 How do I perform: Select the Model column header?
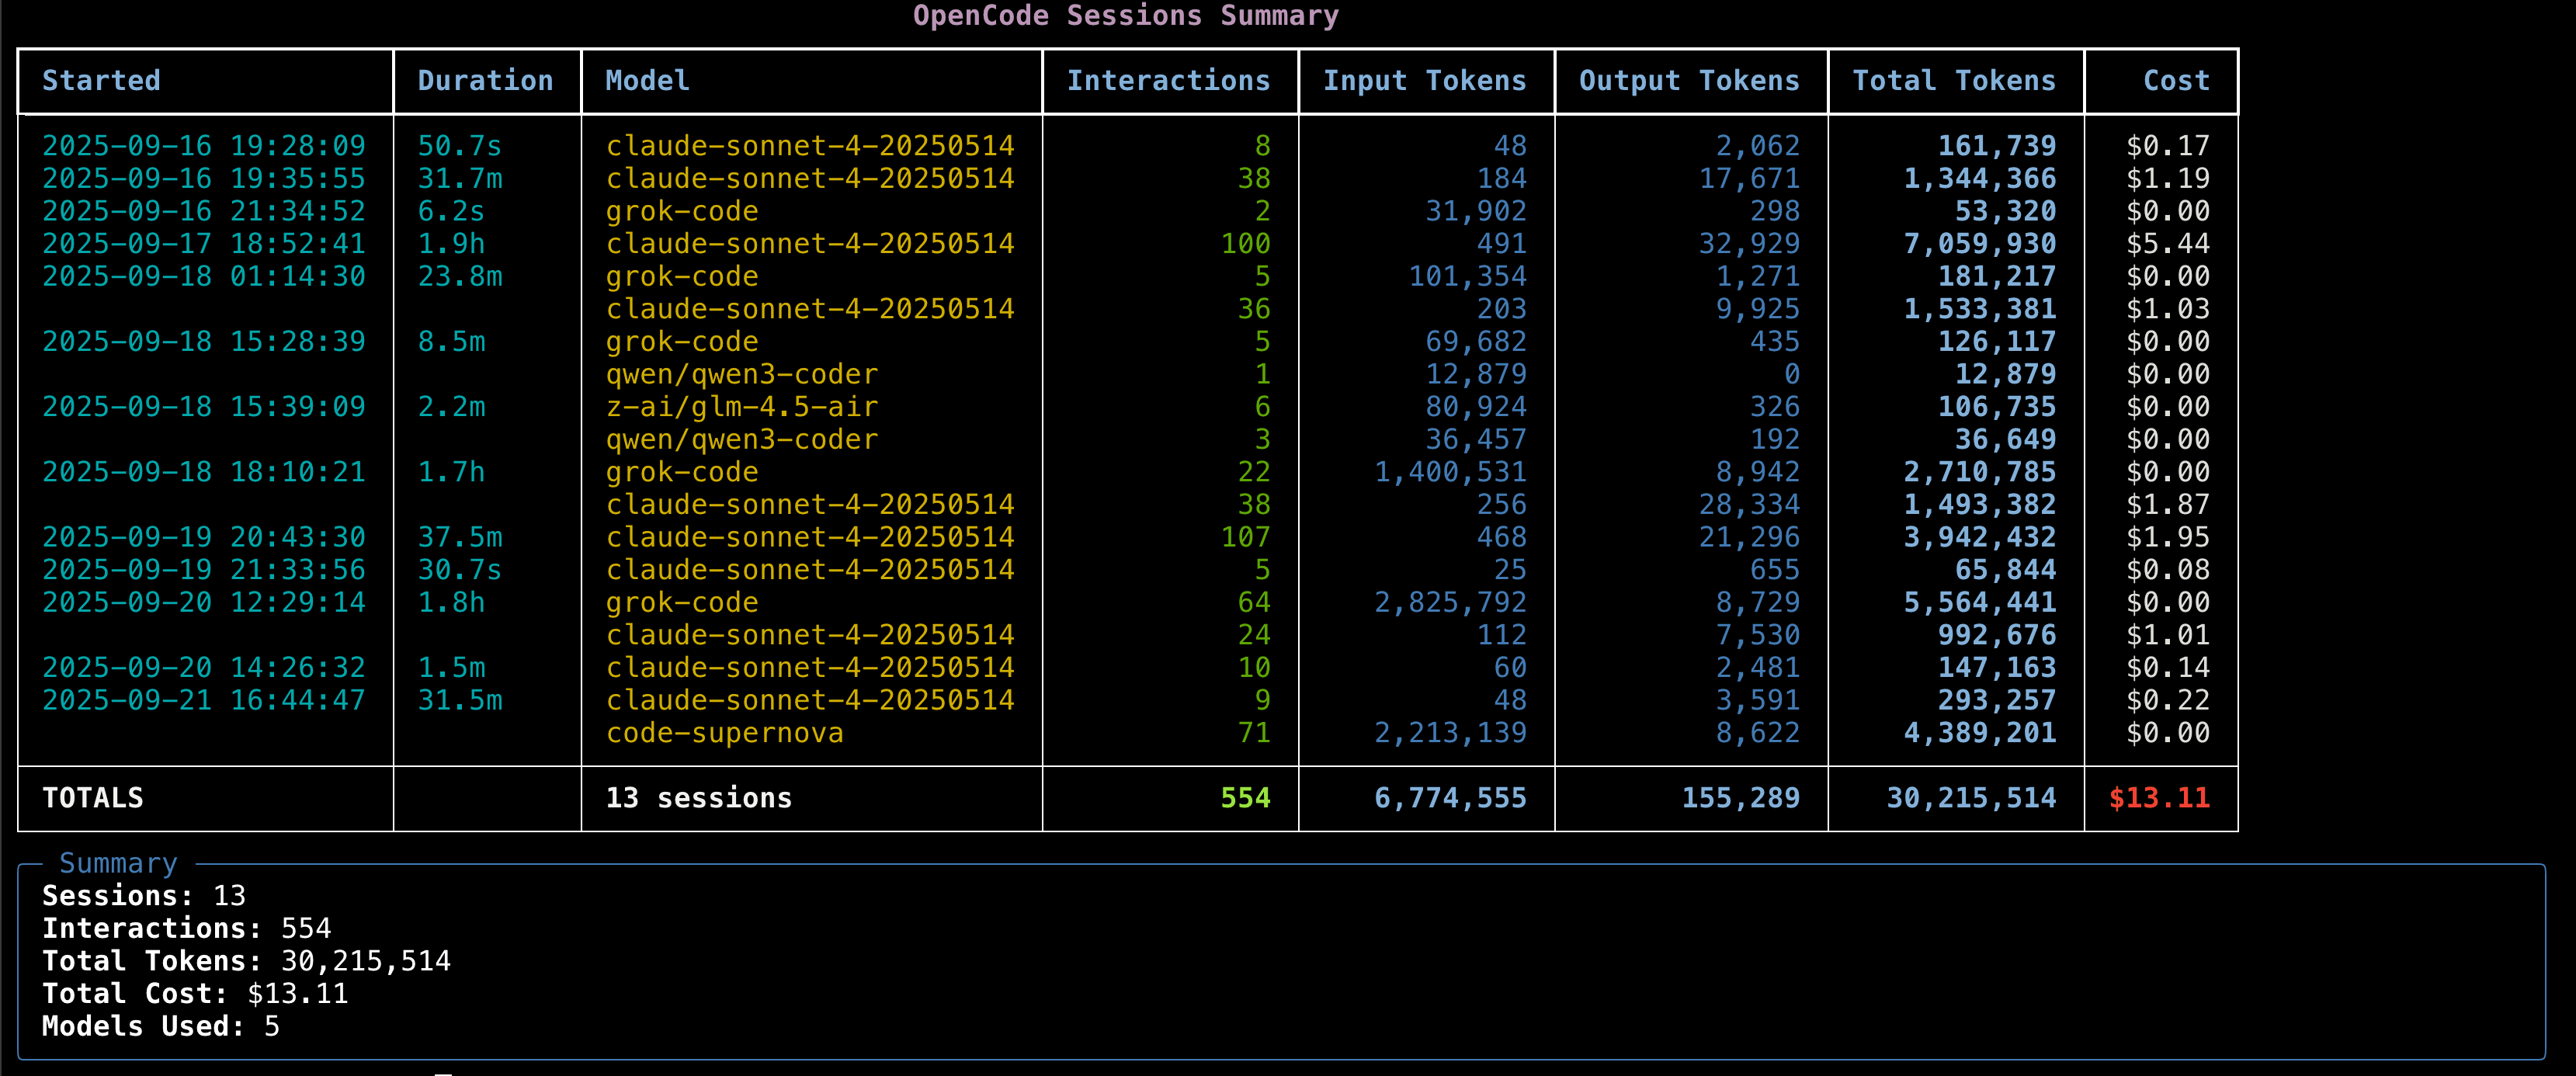647,81
